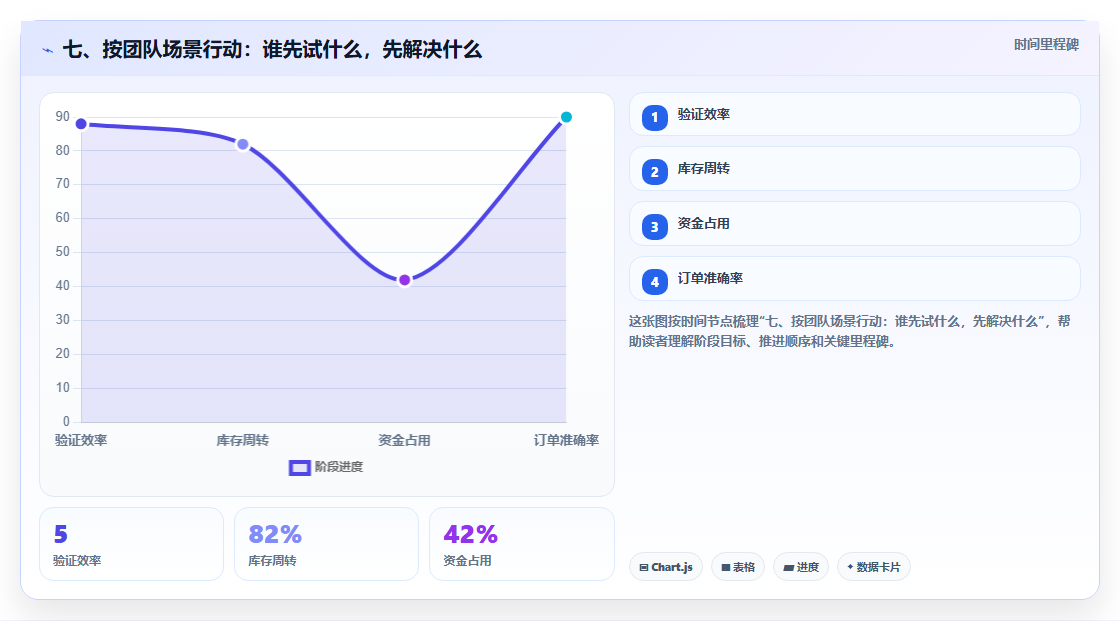Open the 资金占用 milestone row
Screen dimensions: 1120x621
click(x=854, y=224)
